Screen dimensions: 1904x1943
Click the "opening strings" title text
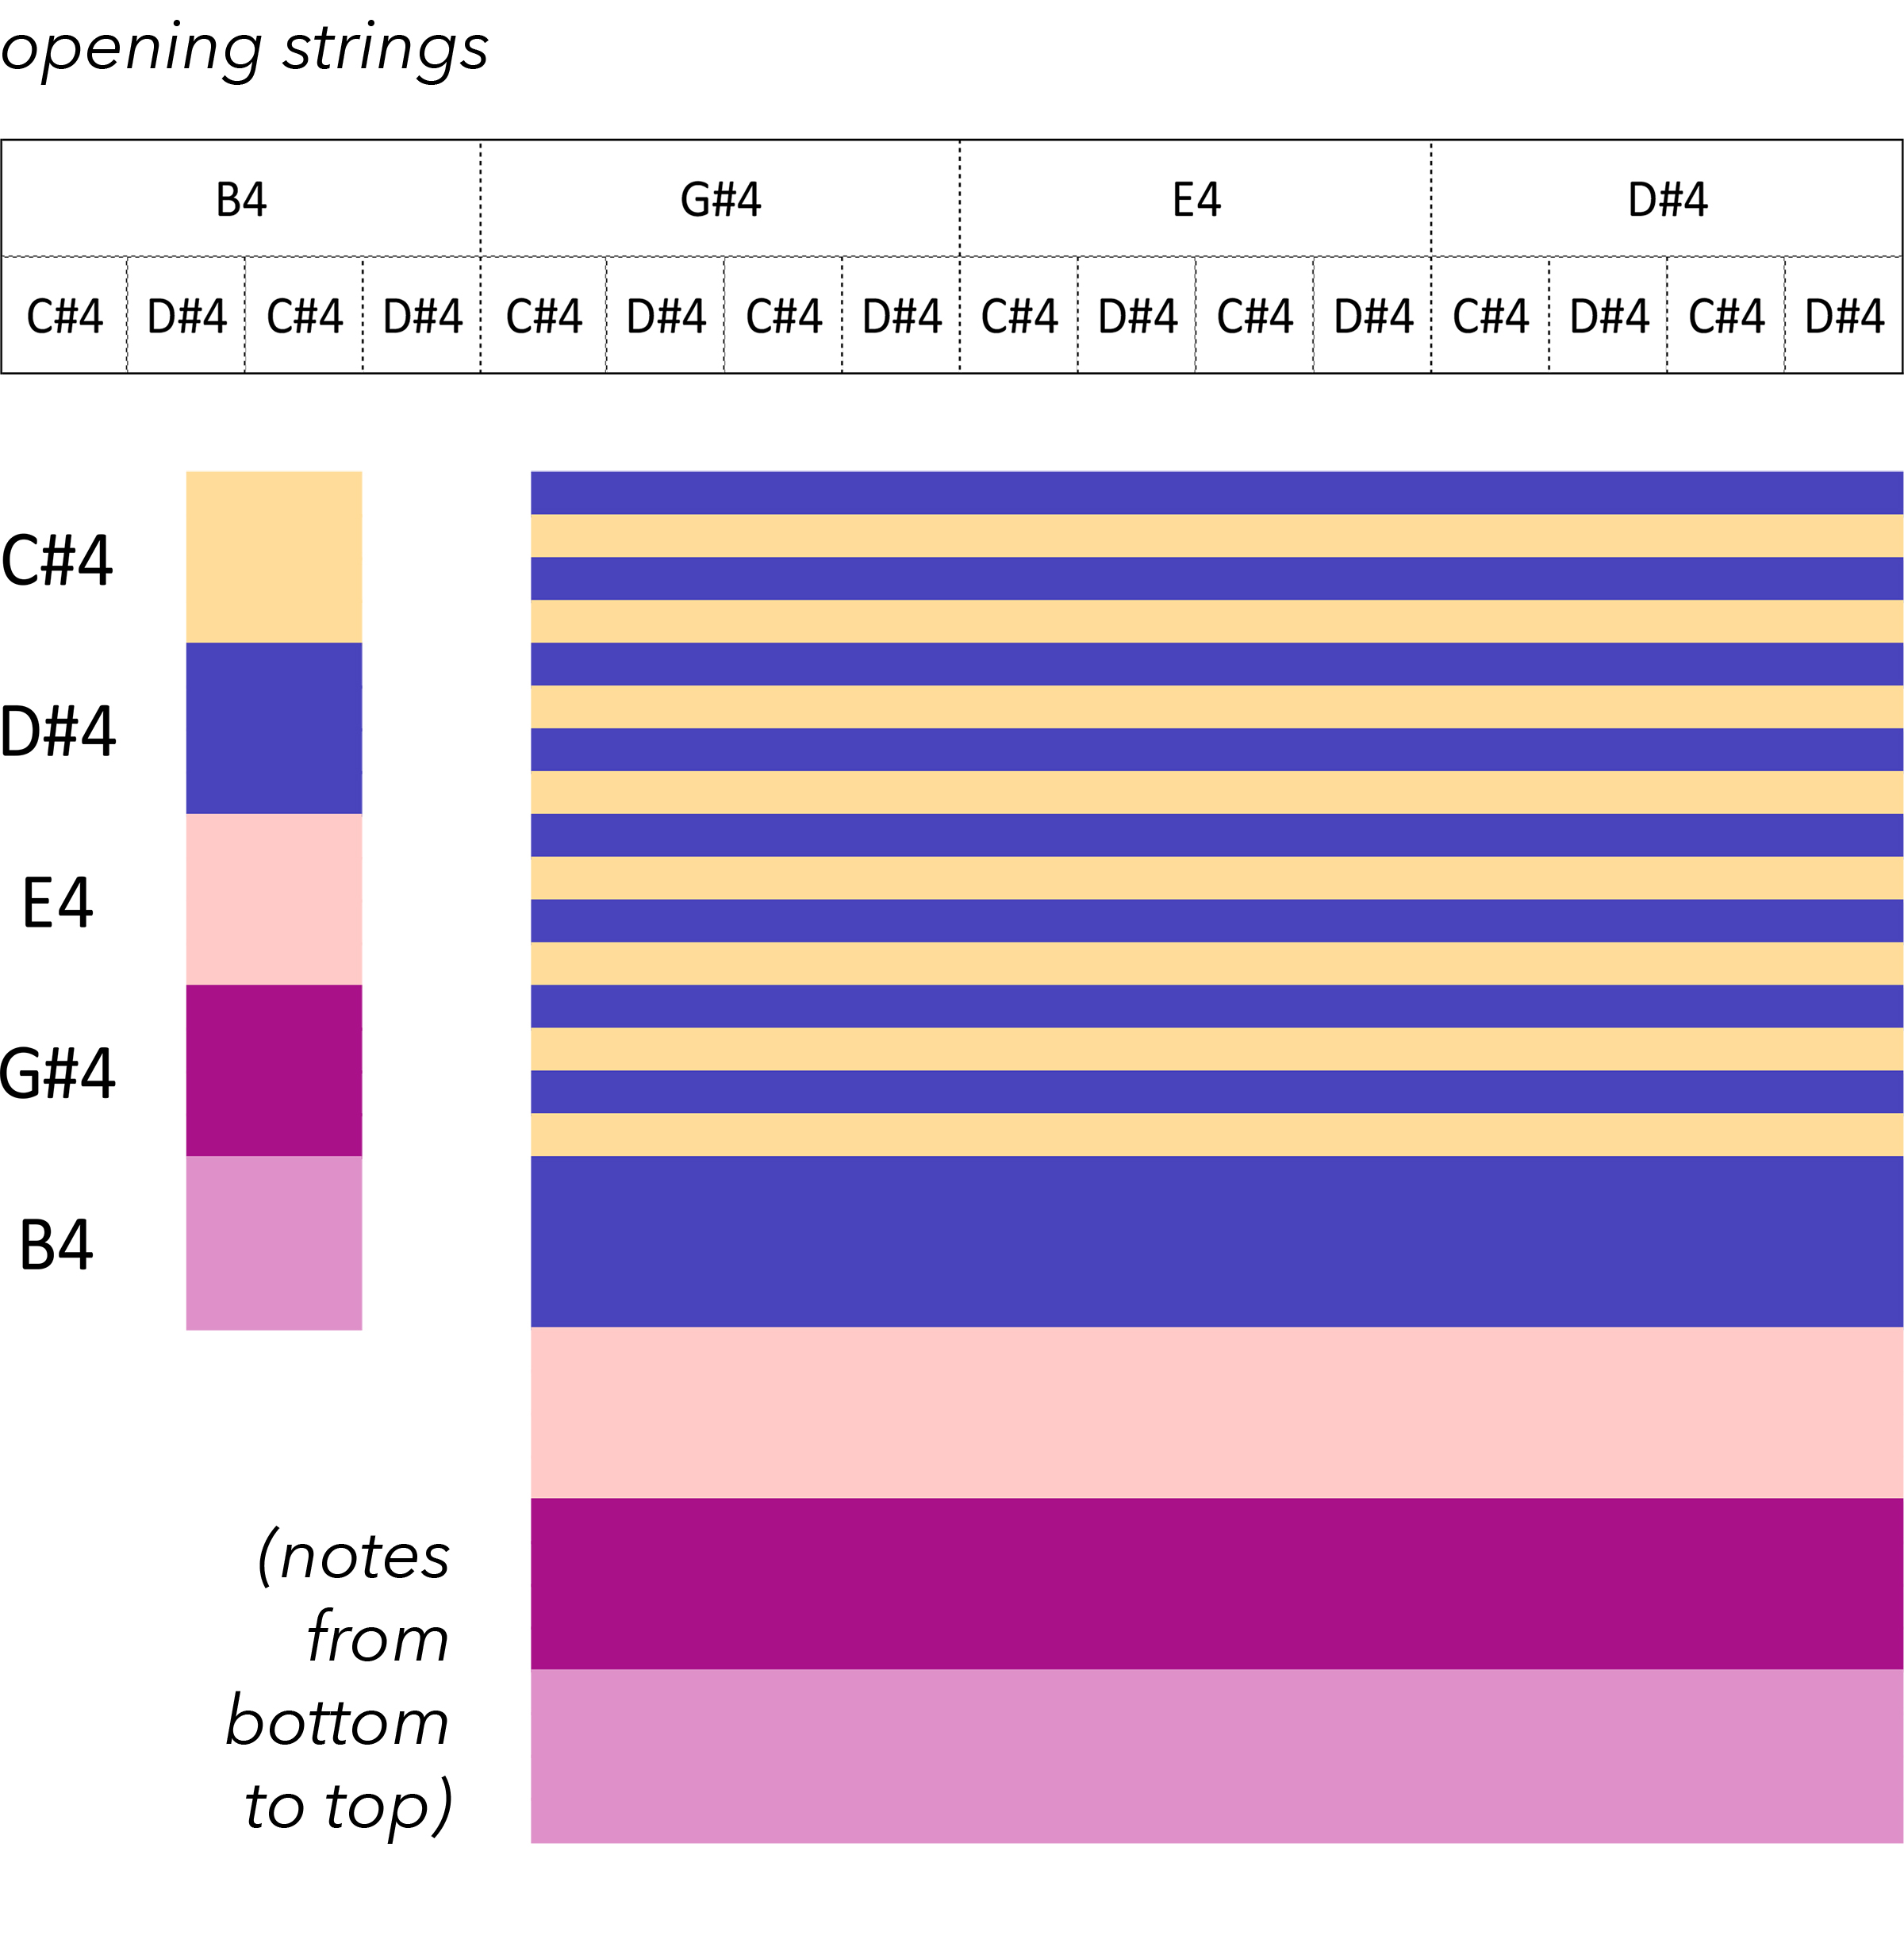coord(245,50)
